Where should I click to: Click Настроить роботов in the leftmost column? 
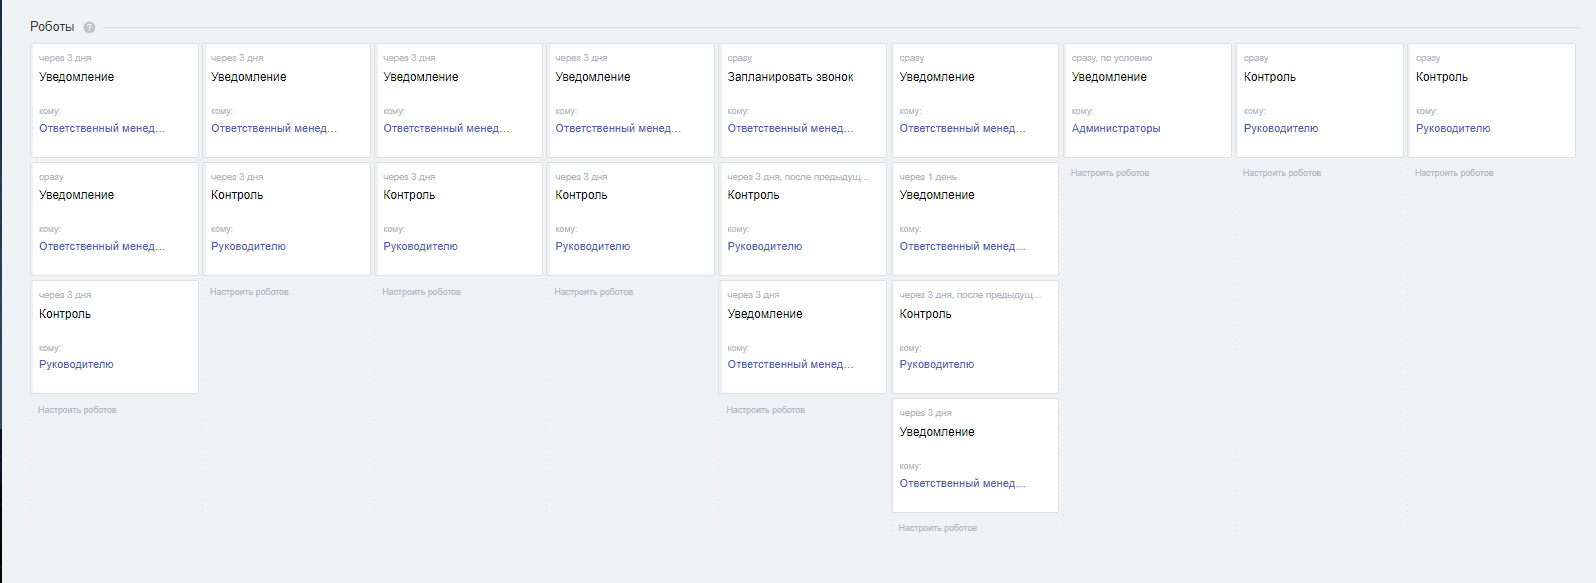(x=77, y=410)
